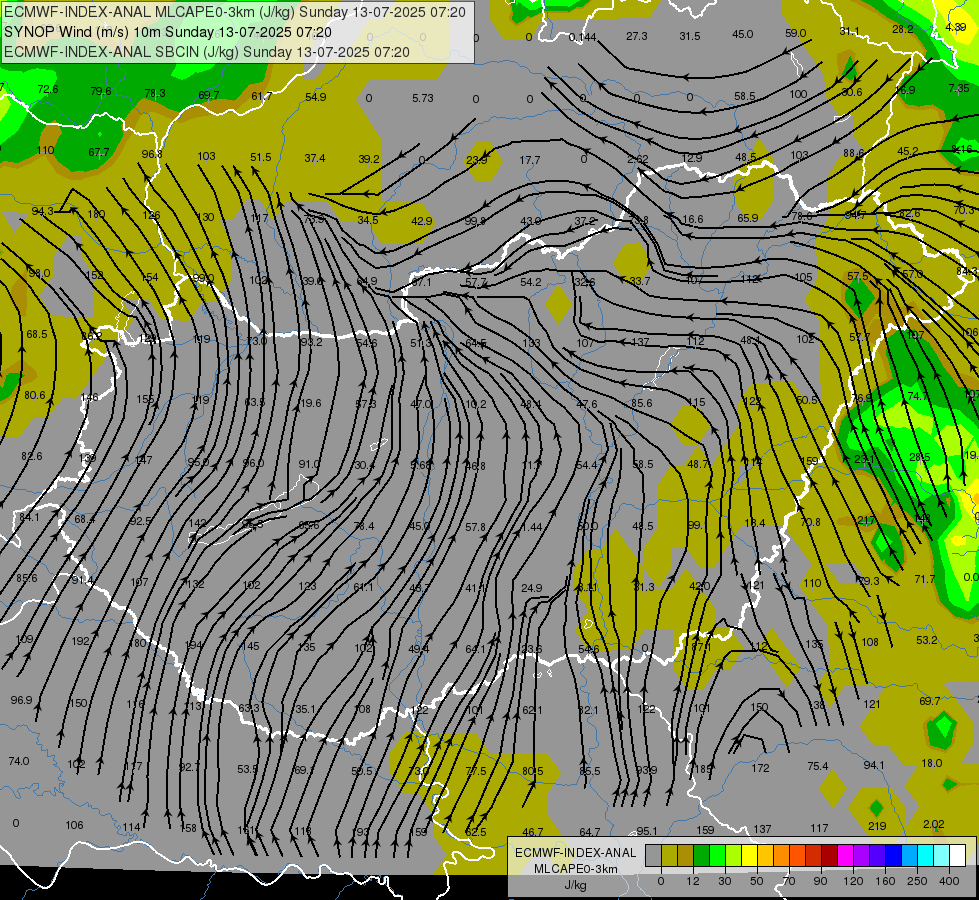Click the 53.2 value on the map
The height and width of the screenshot is (900, 979).
click(x=927, y=640)
